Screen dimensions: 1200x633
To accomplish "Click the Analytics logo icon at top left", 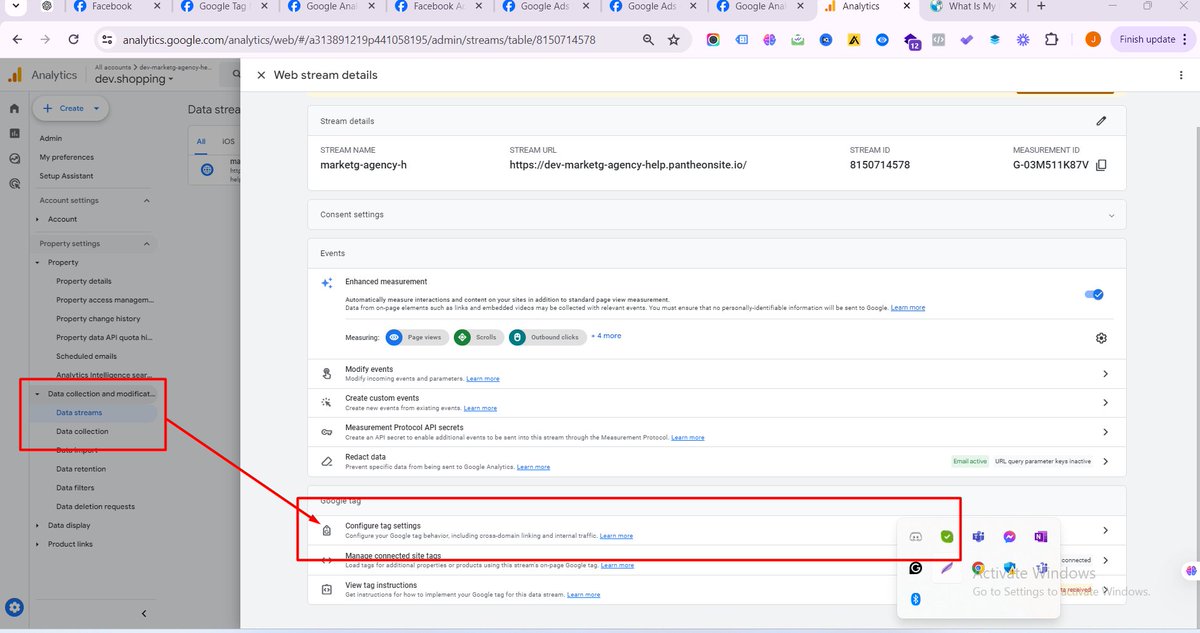I will (x=13, y=74).
